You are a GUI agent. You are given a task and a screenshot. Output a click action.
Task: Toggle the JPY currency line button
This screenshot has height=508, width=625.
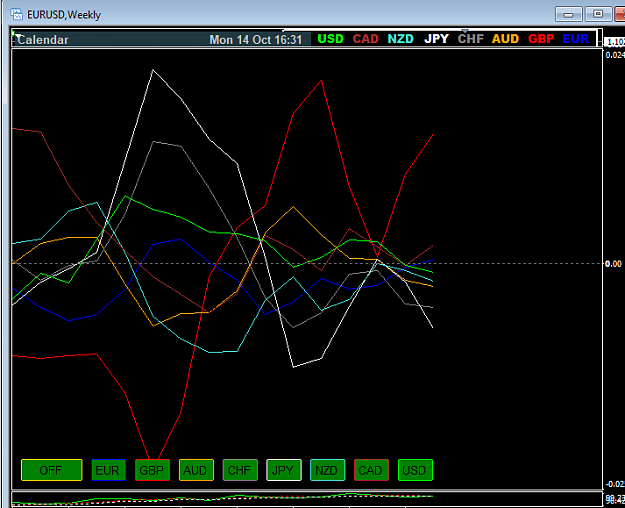point(284,470)
